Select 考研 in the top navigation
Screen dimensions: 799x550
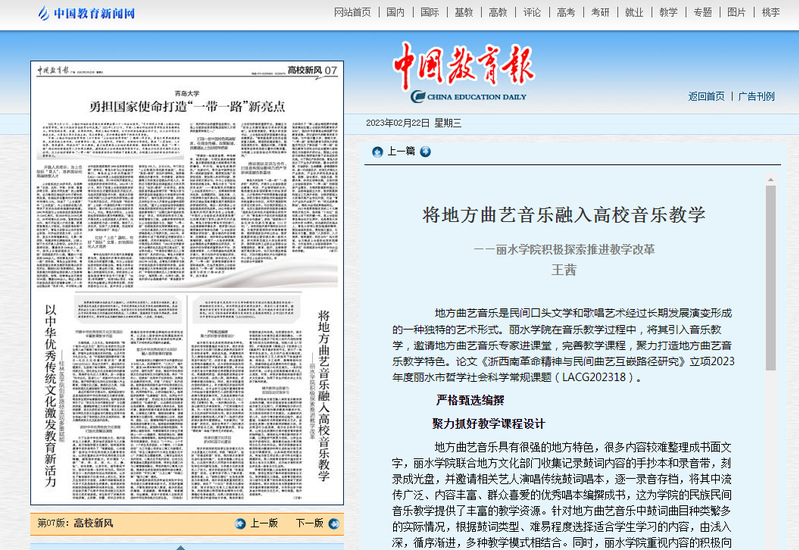click(x=600, y=13)
